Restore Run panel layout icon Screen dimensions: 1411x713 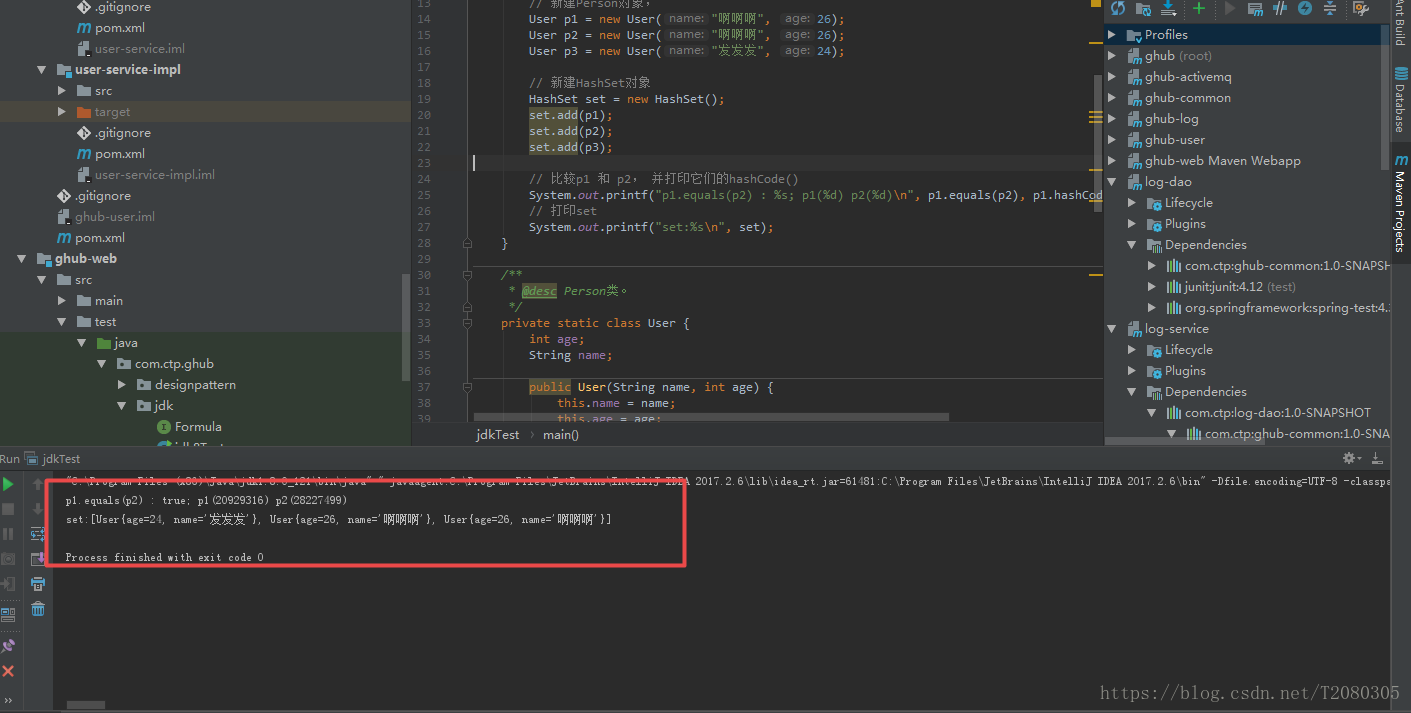(8, 614)
